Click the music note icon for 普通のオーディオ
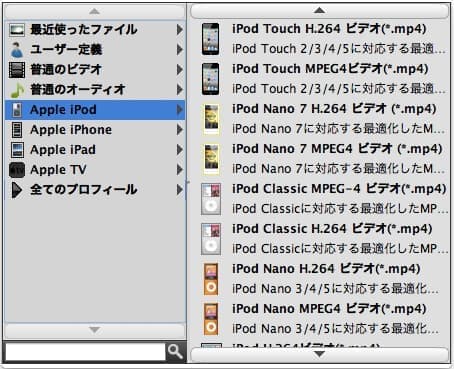This screenshot has height=369, width=454. [17, 90]
